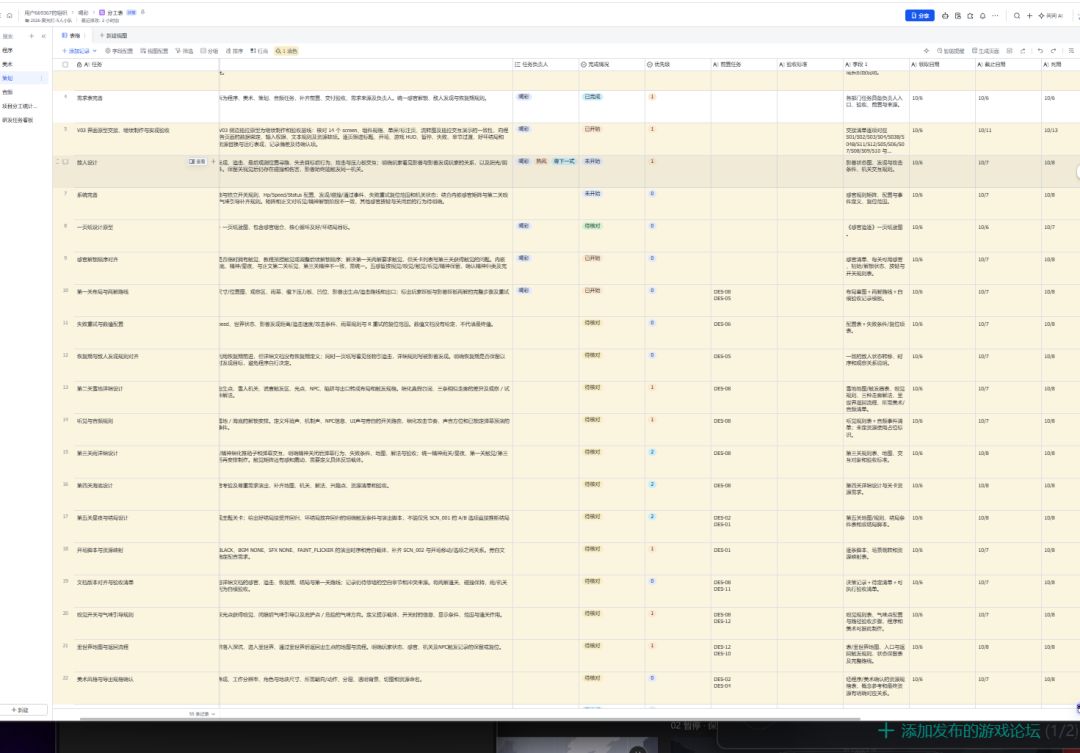The height and width of the screenshot is (753, 1080).
Task: Open the more options ellipsis in header
Action: [995, 15]
